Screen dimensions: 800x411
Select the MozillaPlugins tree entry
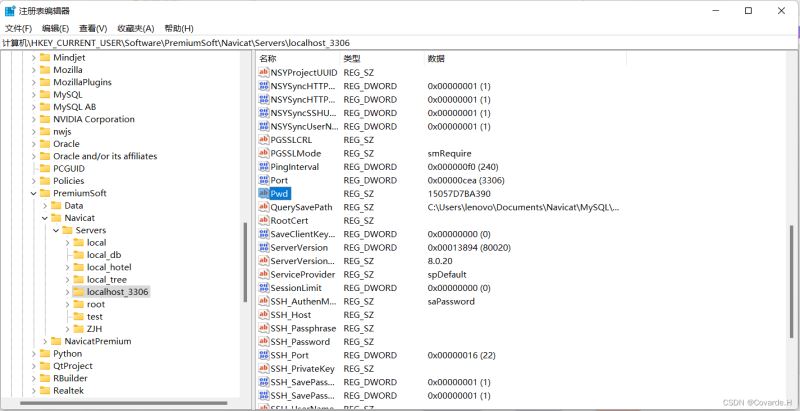click(82, 82)
